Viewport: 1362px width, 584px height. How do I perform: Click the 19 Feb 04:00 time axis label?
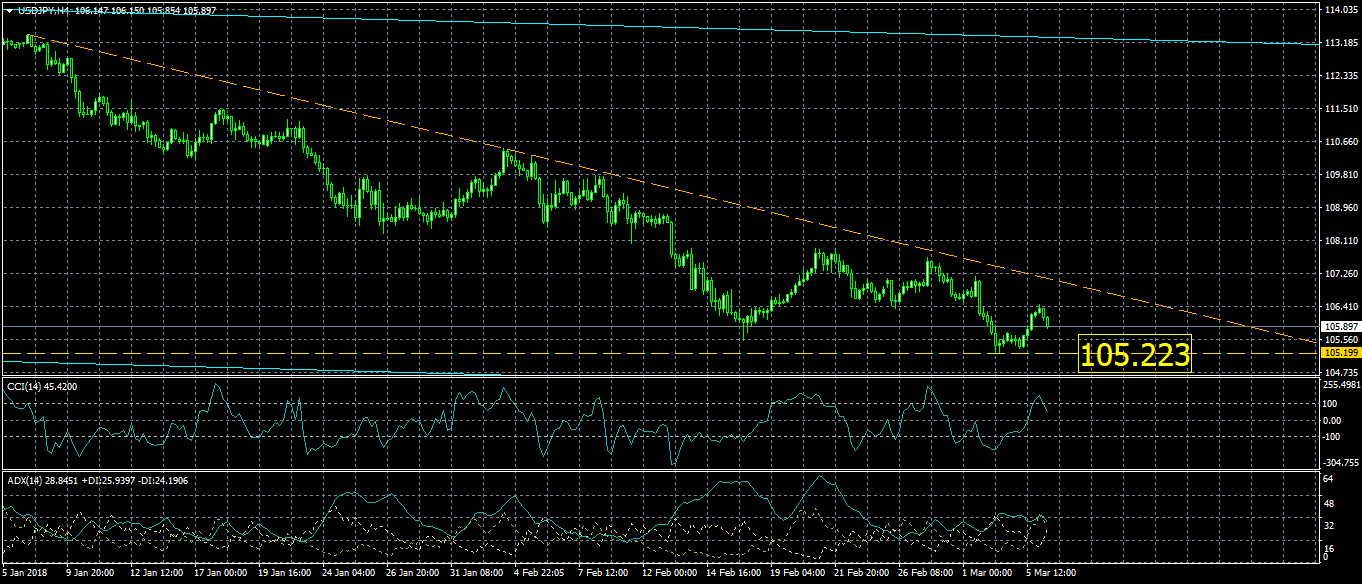[x=800, y=574]
